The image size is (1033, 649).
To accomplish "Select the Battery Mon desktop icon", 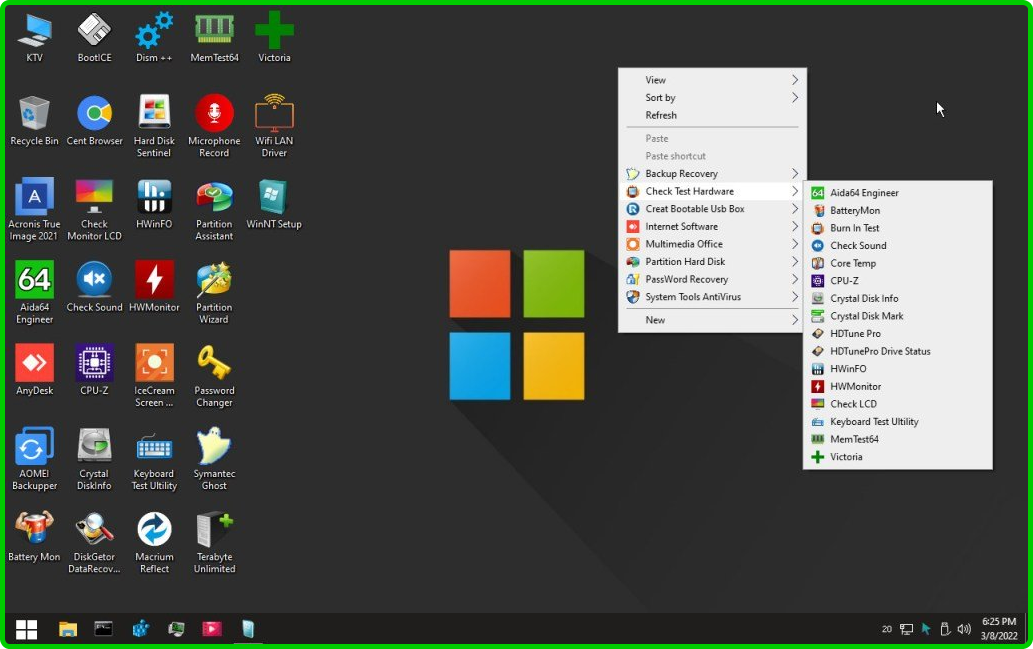I will point(34,536).
